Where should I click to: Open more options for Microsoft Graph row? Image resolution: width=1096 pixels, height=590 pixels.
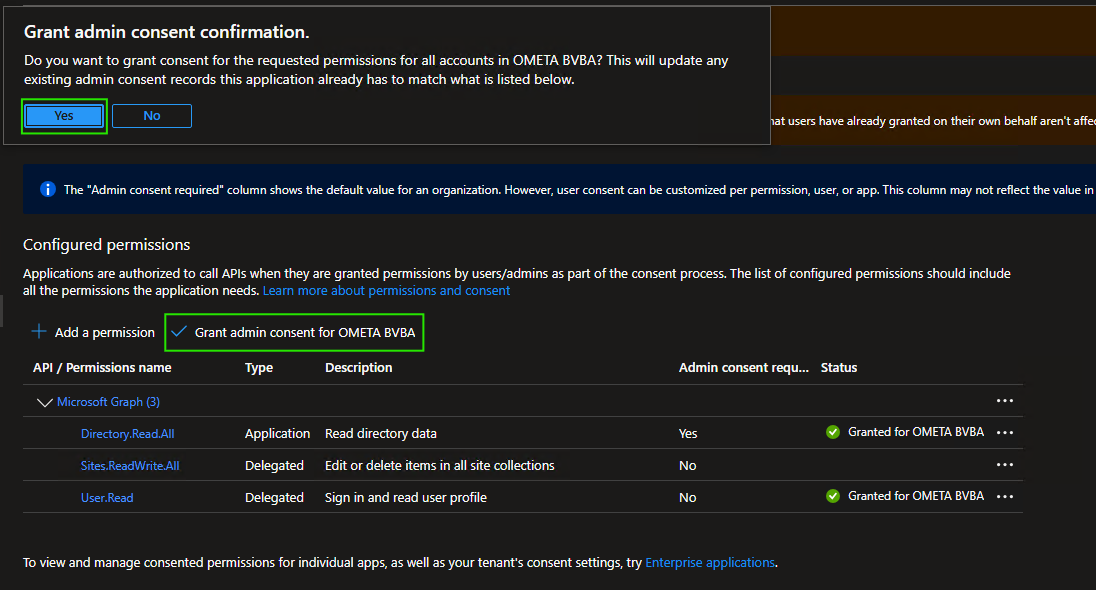pos(1004,401)
